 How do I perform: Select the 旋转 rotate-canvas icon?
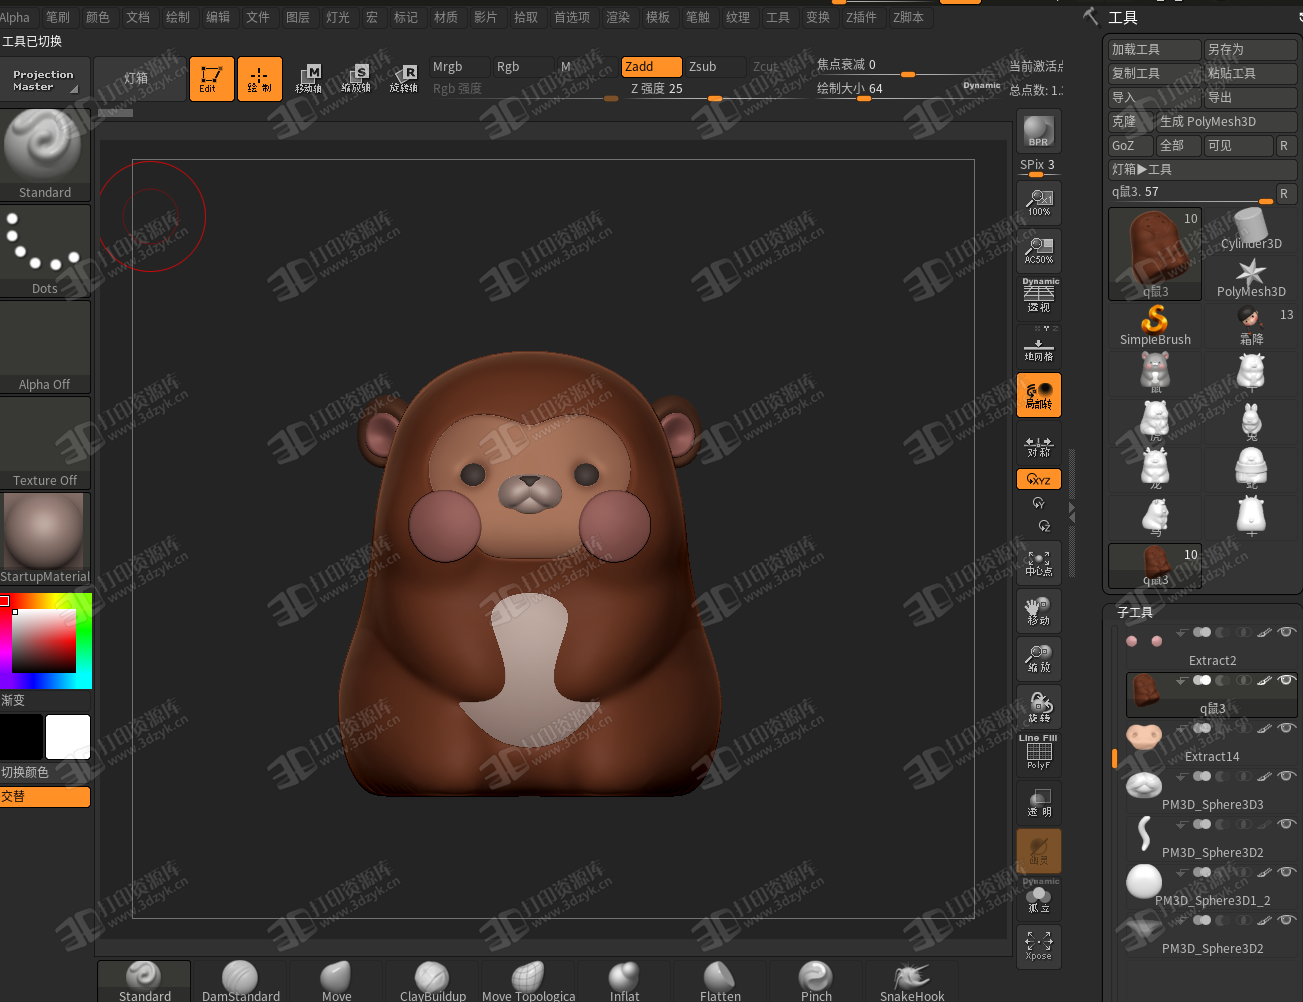(1038, 707)
